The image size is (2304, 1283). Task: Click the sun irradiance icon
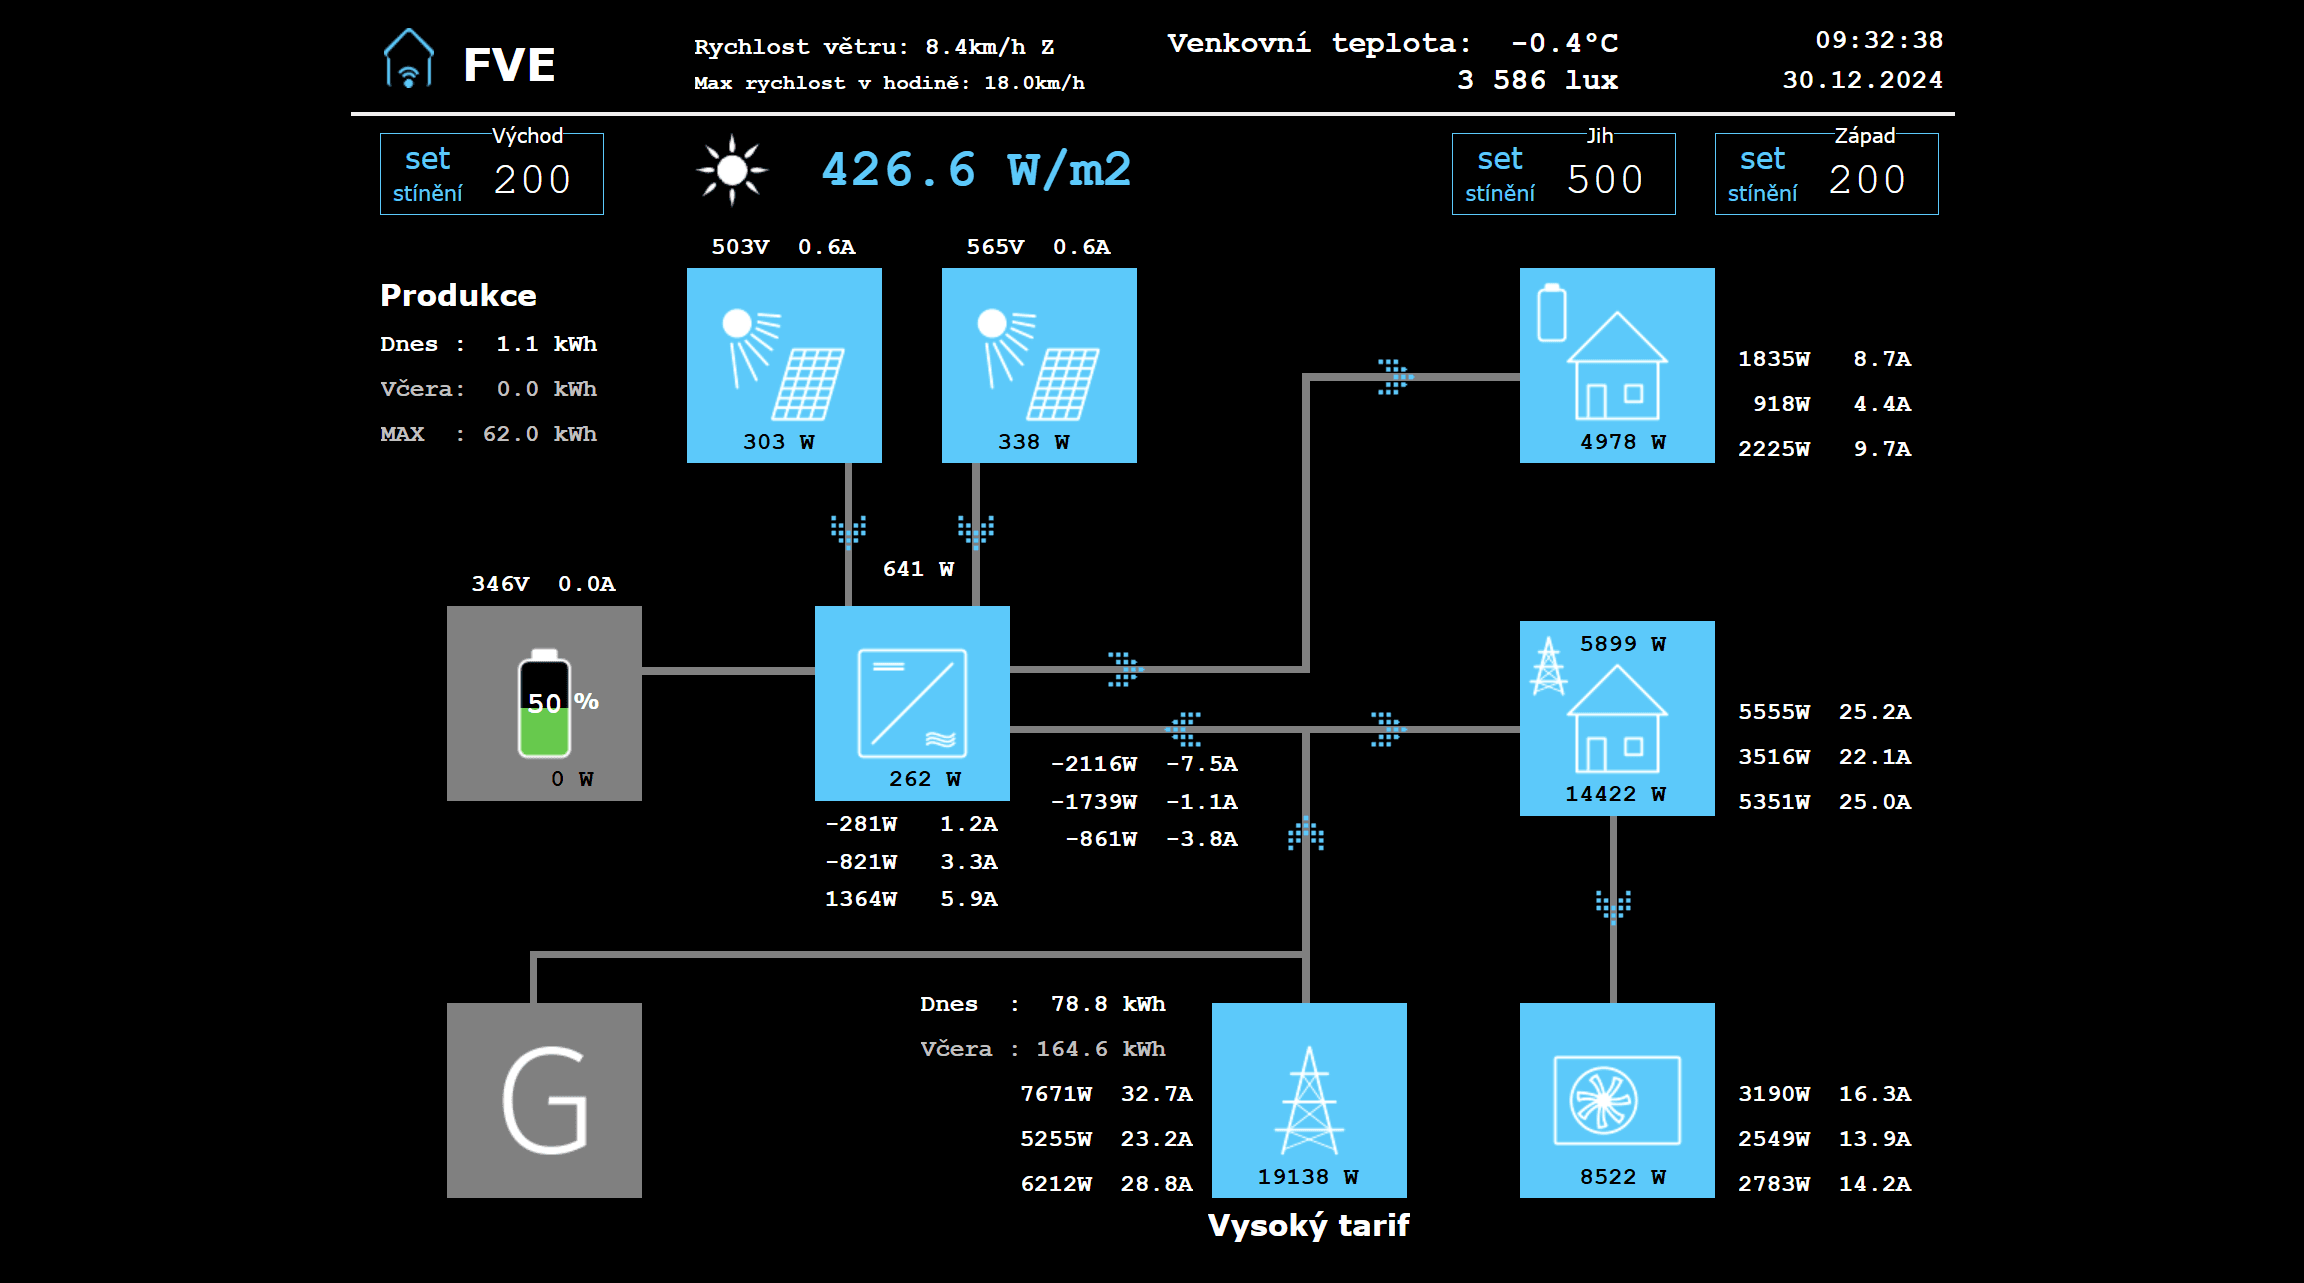click(x=732, y=170)
